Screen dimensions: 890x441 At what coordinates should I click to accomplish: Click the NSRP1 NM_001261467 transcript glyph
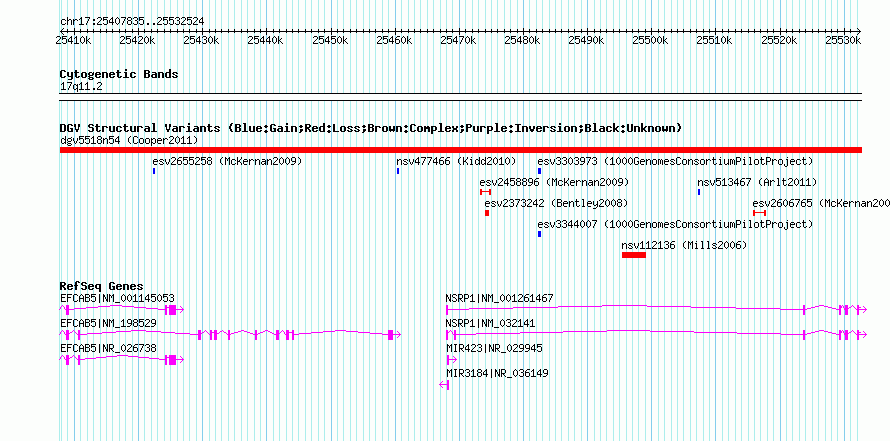coord(656,309)
